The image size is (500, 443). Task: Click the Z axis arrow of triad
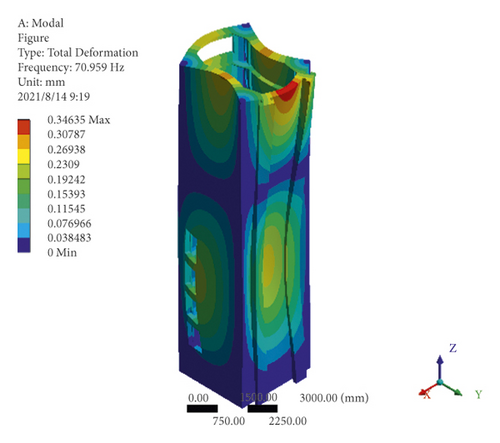pyautogui.click(x=440, y=367)
